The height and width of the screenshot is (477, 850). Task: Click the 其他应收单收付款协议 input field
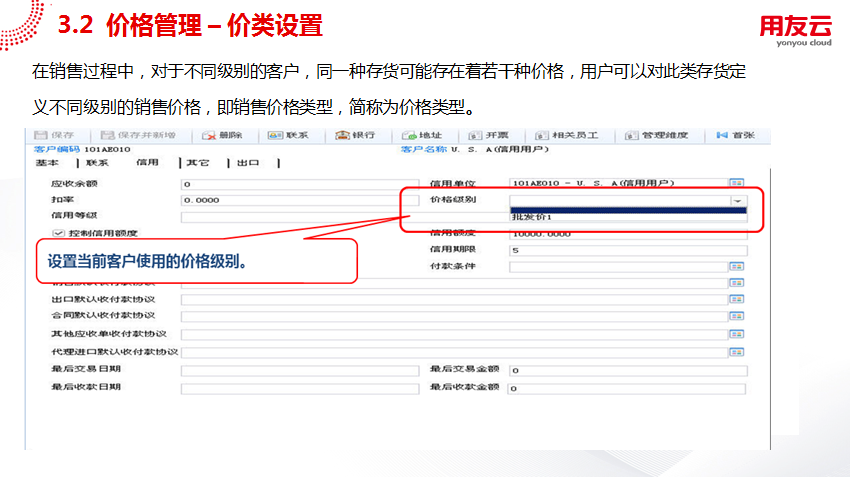[x=454, y=334]
